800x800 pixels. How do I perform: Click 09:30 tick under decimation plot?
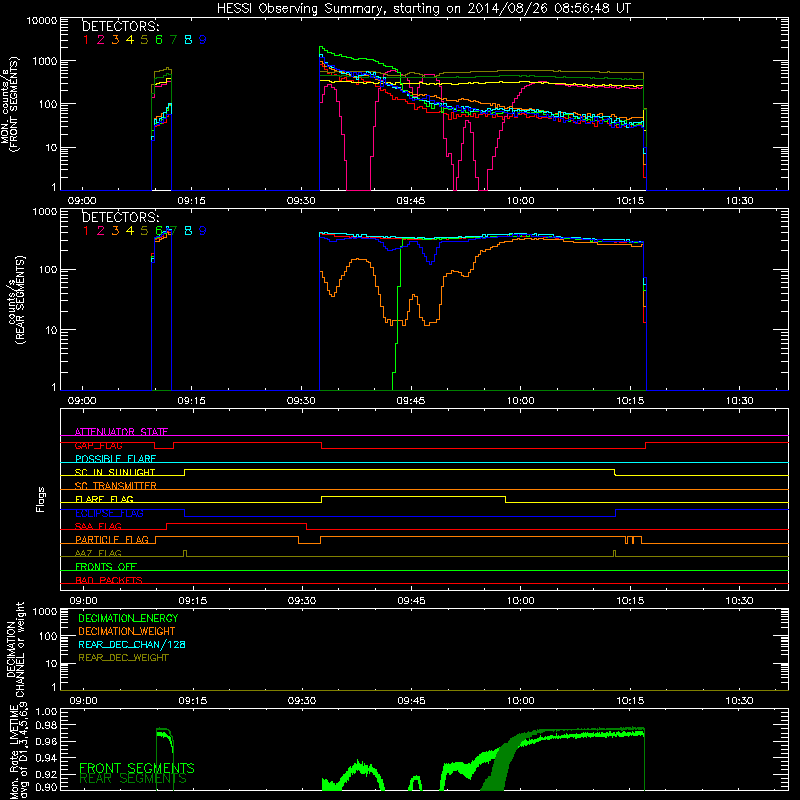click(x=302, y=701)
